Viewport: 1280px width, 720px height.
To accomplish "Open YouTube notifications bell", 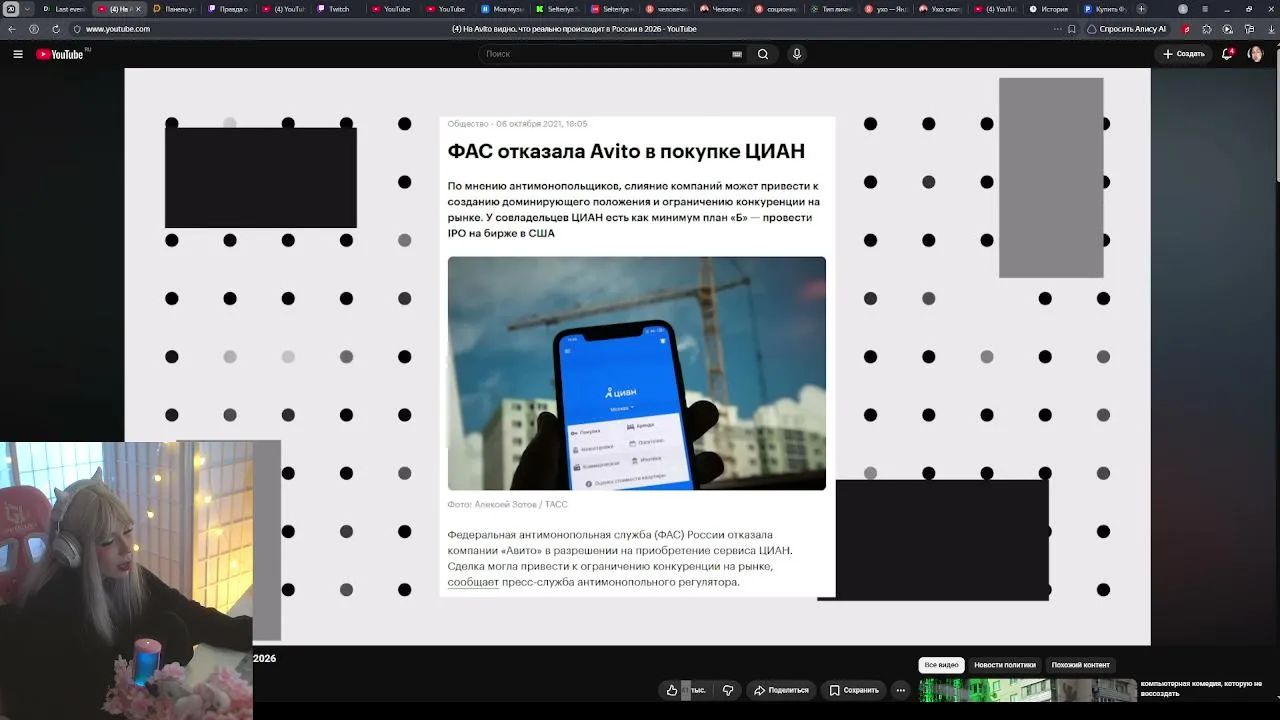I will click(x=1227, y=54).
